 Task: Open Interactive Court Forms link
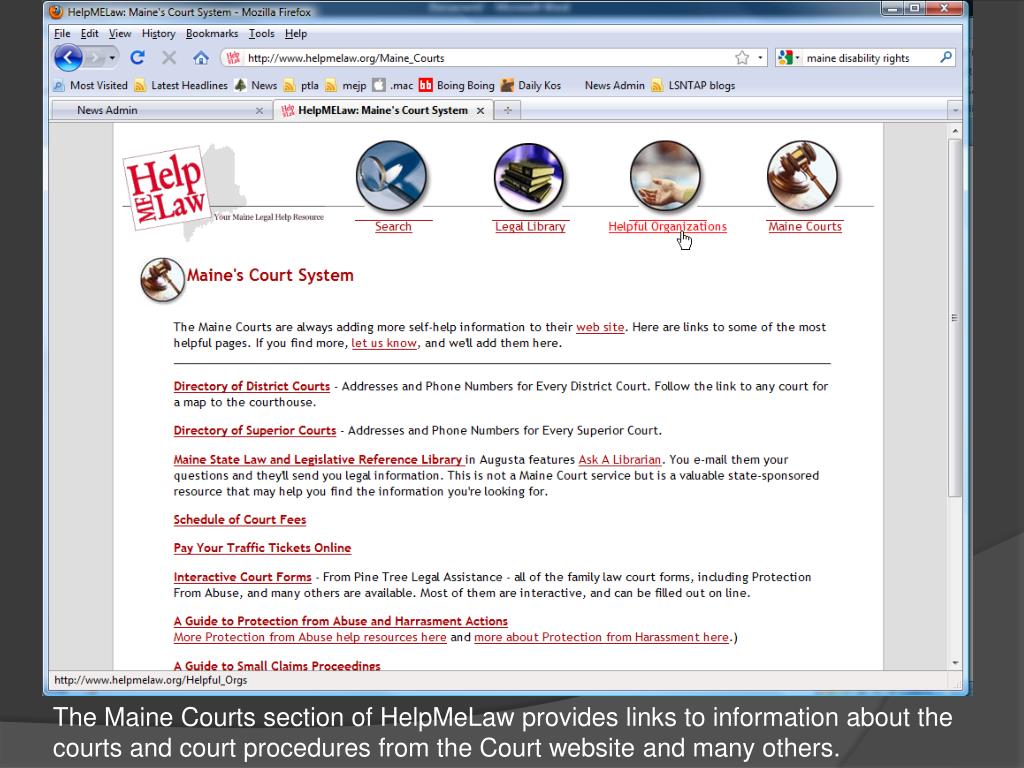[x=242, y=577]
